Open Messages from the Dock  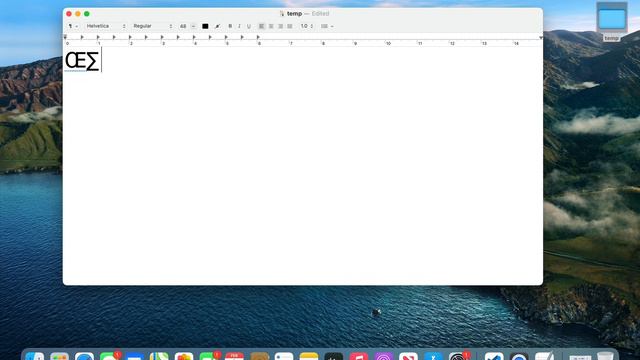(109, 356)
